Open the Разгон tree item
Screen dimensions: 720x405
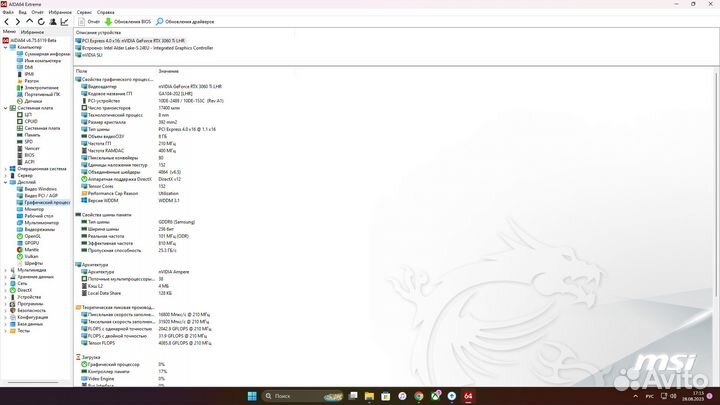click(28, 81)
